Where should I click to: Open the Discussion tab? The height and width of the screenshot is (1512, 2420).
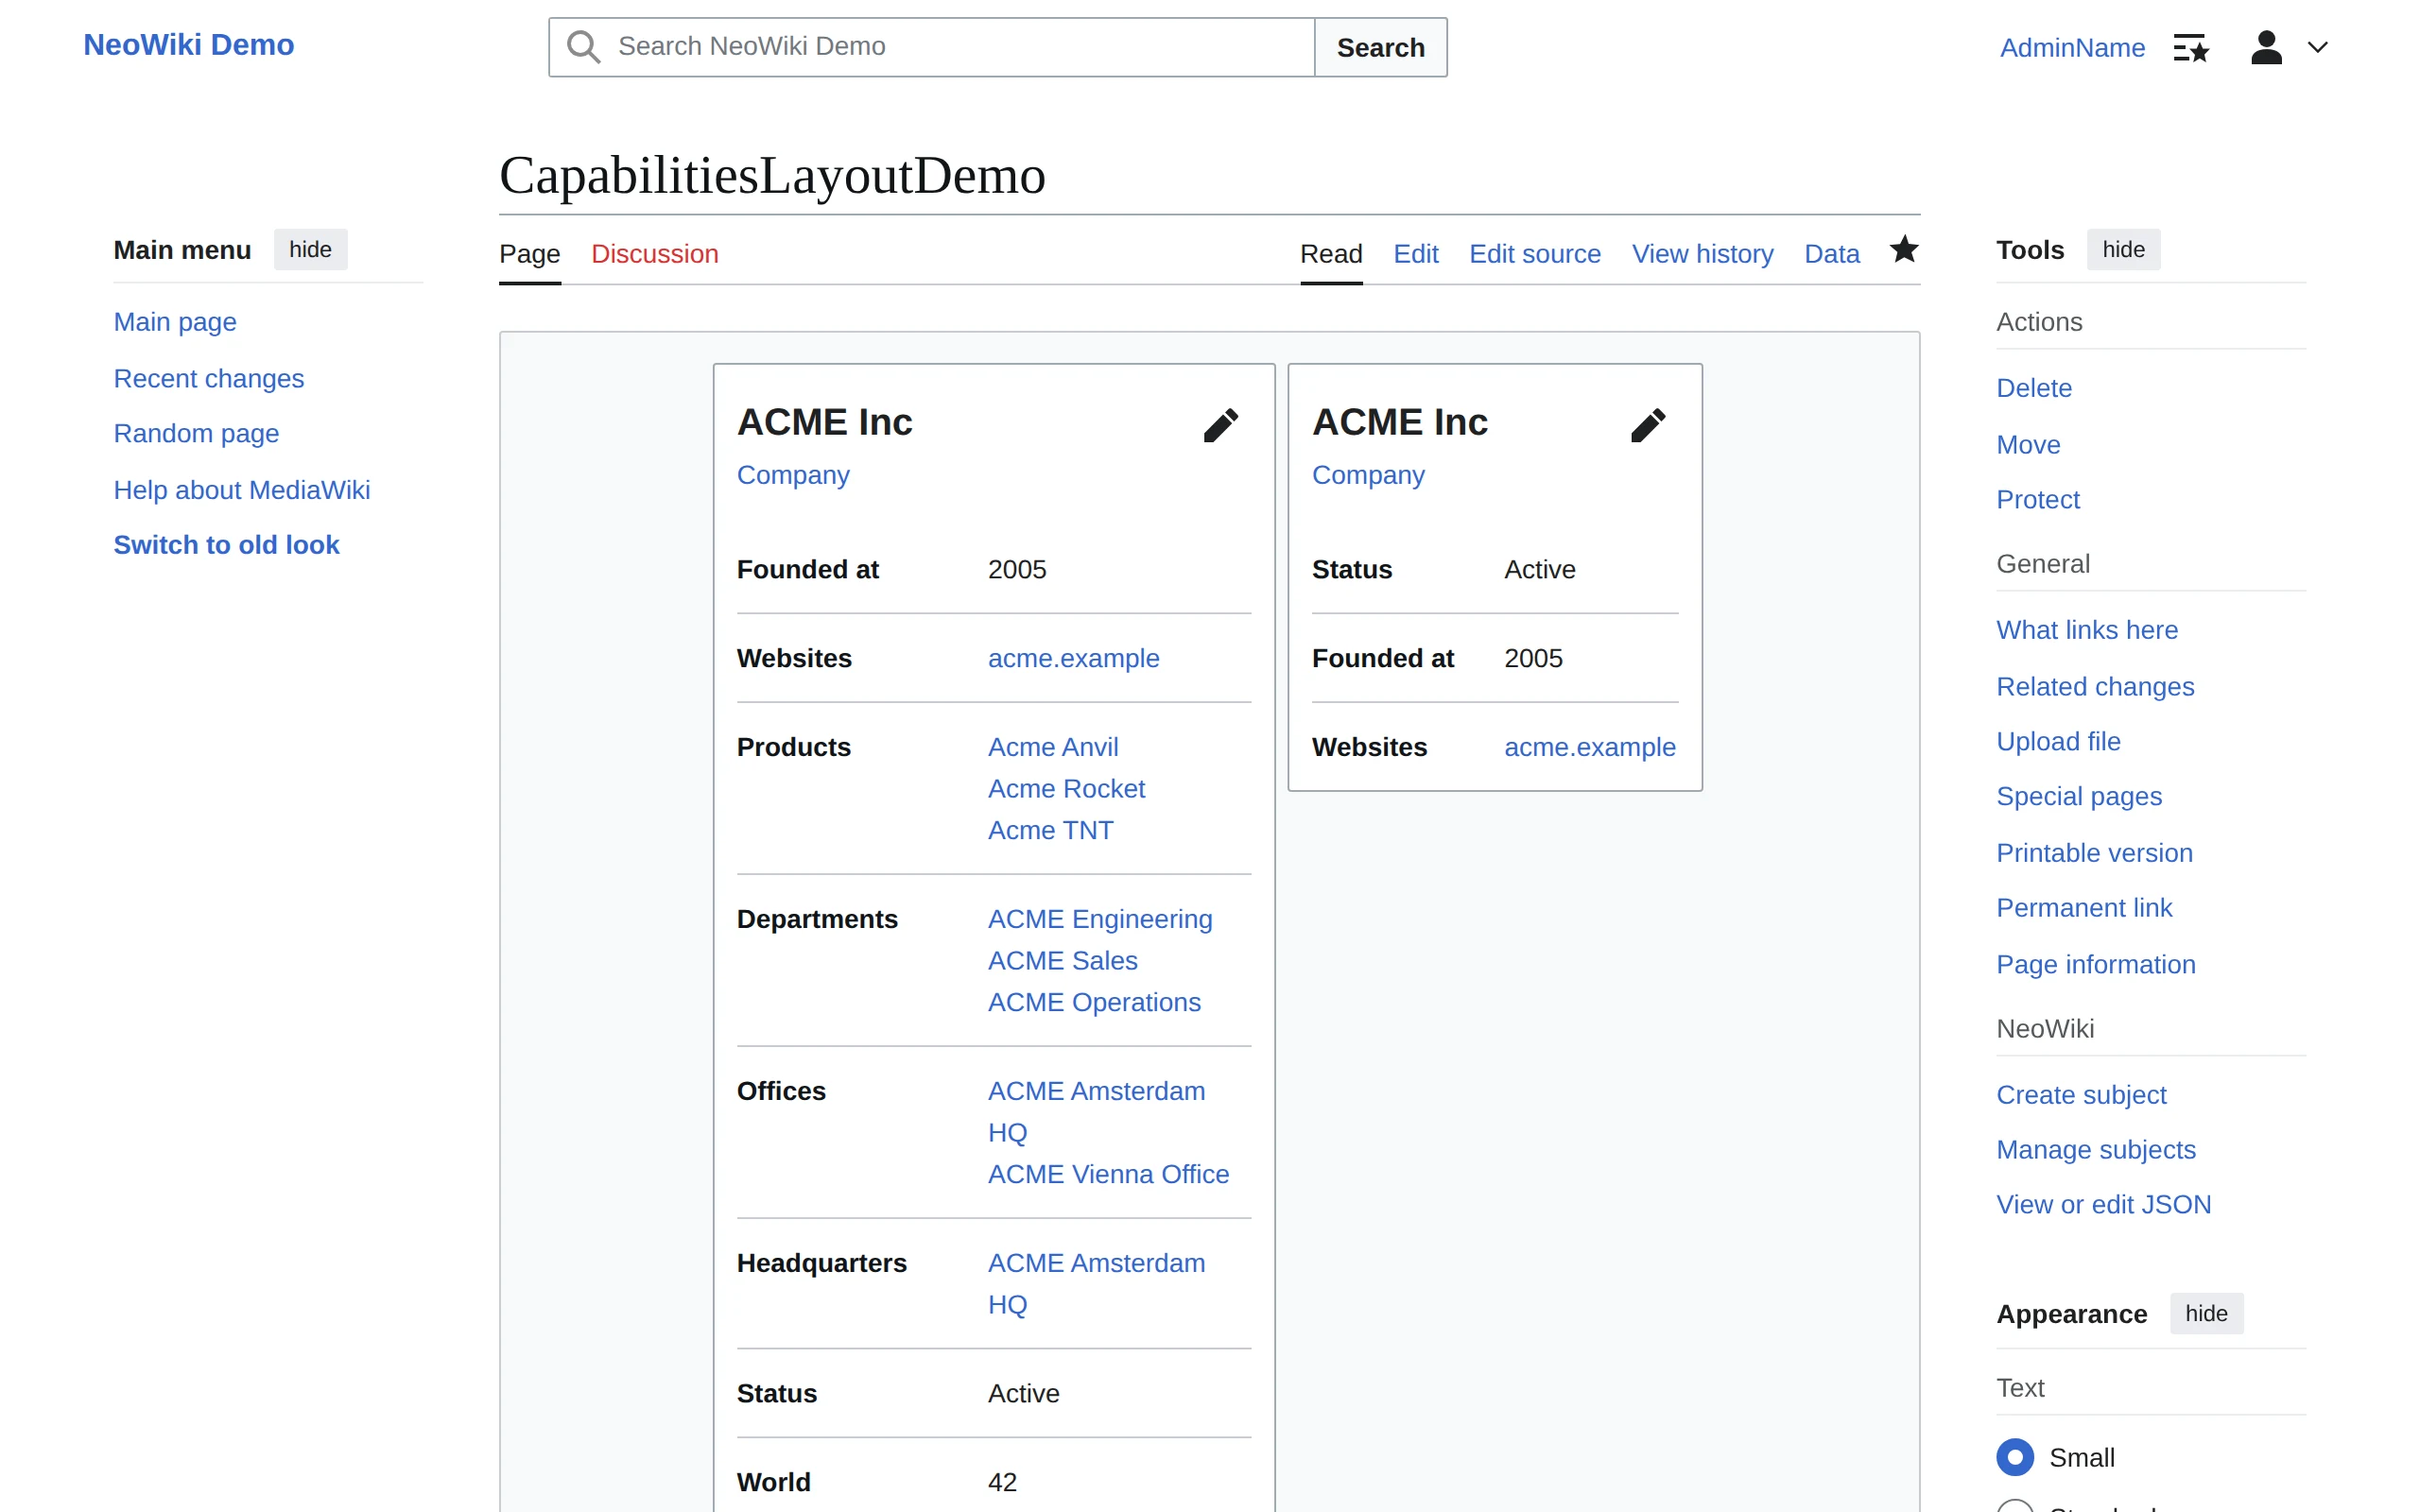[655, 254]
